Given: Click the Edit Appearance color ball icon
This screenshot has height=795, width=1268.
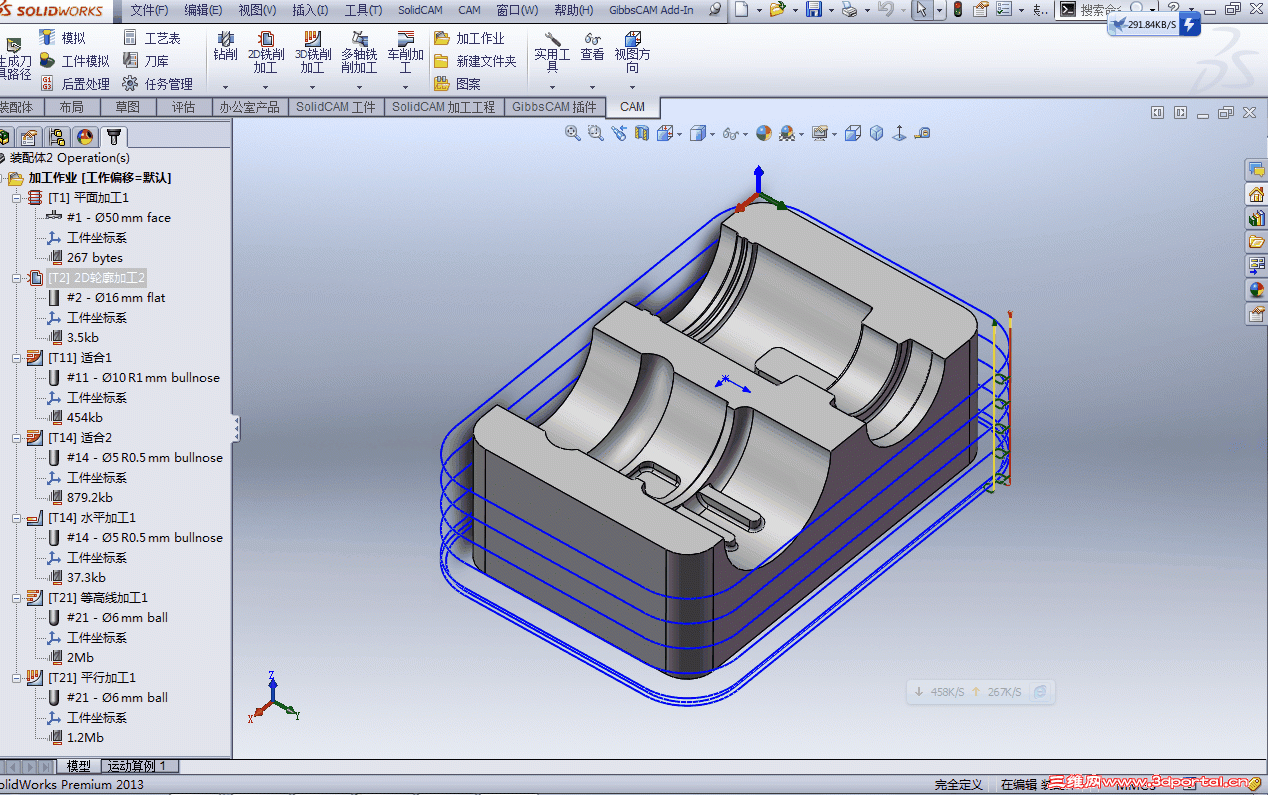Looking at the screenshot, I should [x=764, y=133].
